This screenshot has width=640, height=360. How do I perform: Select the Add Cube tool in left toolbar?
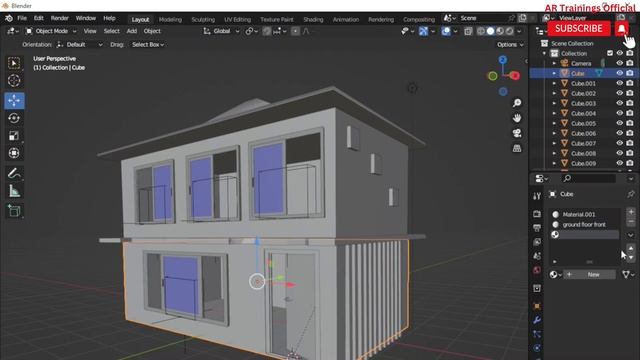click(x=14, y=211)
